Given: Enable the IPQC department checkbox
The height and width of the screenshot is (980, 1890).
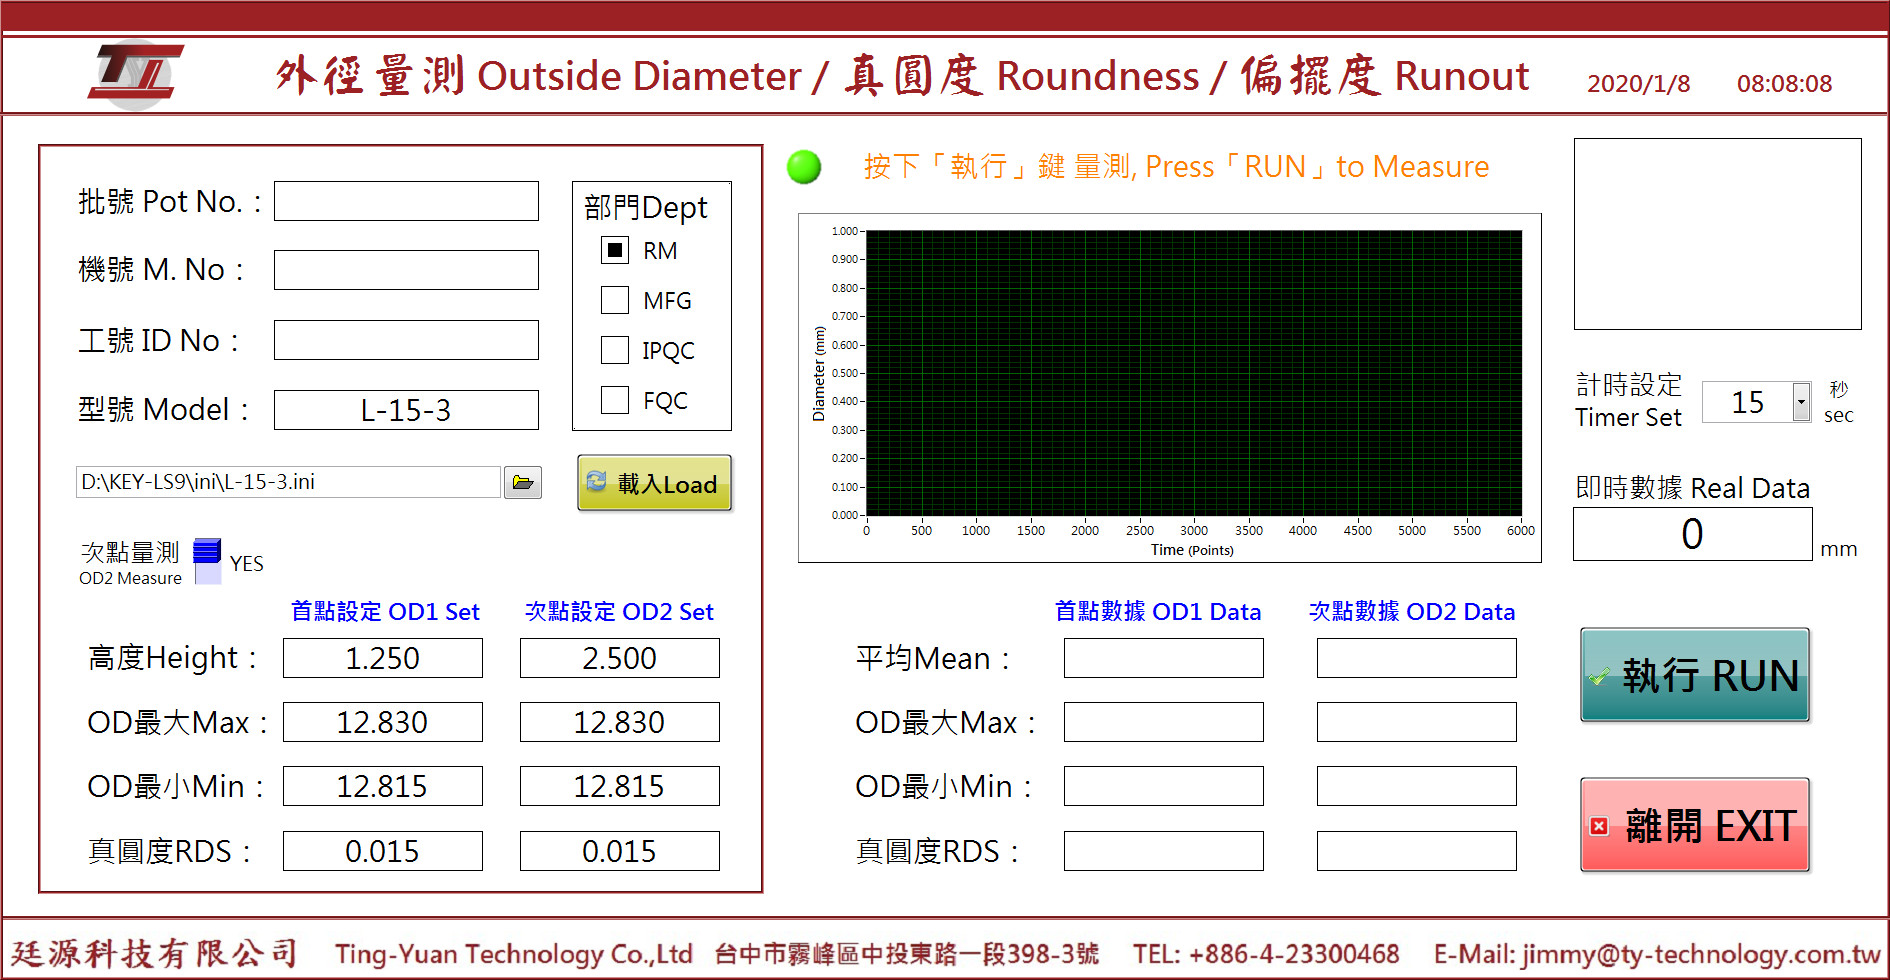Looking at the screenshot, I should click(x=615, y=350).
